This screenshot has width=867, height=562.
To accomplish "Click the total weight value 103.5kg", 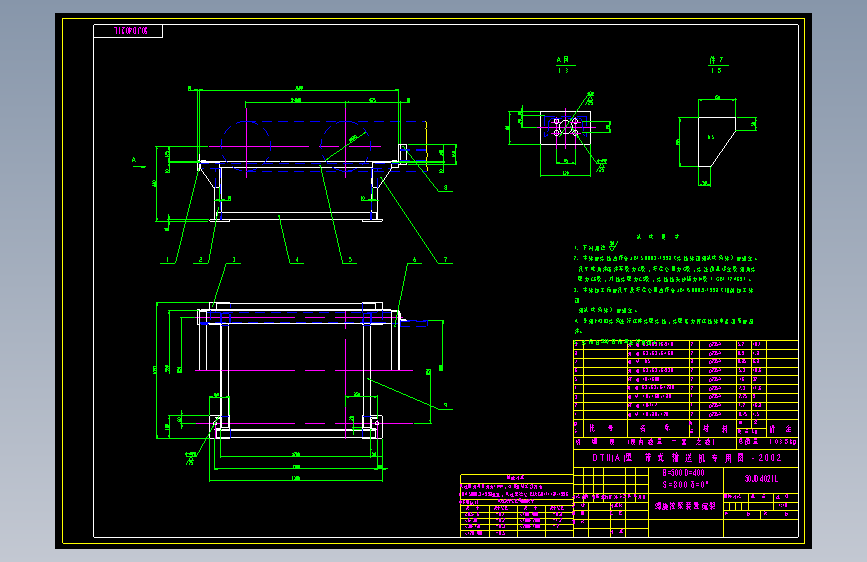I will (x=782, y=442).
